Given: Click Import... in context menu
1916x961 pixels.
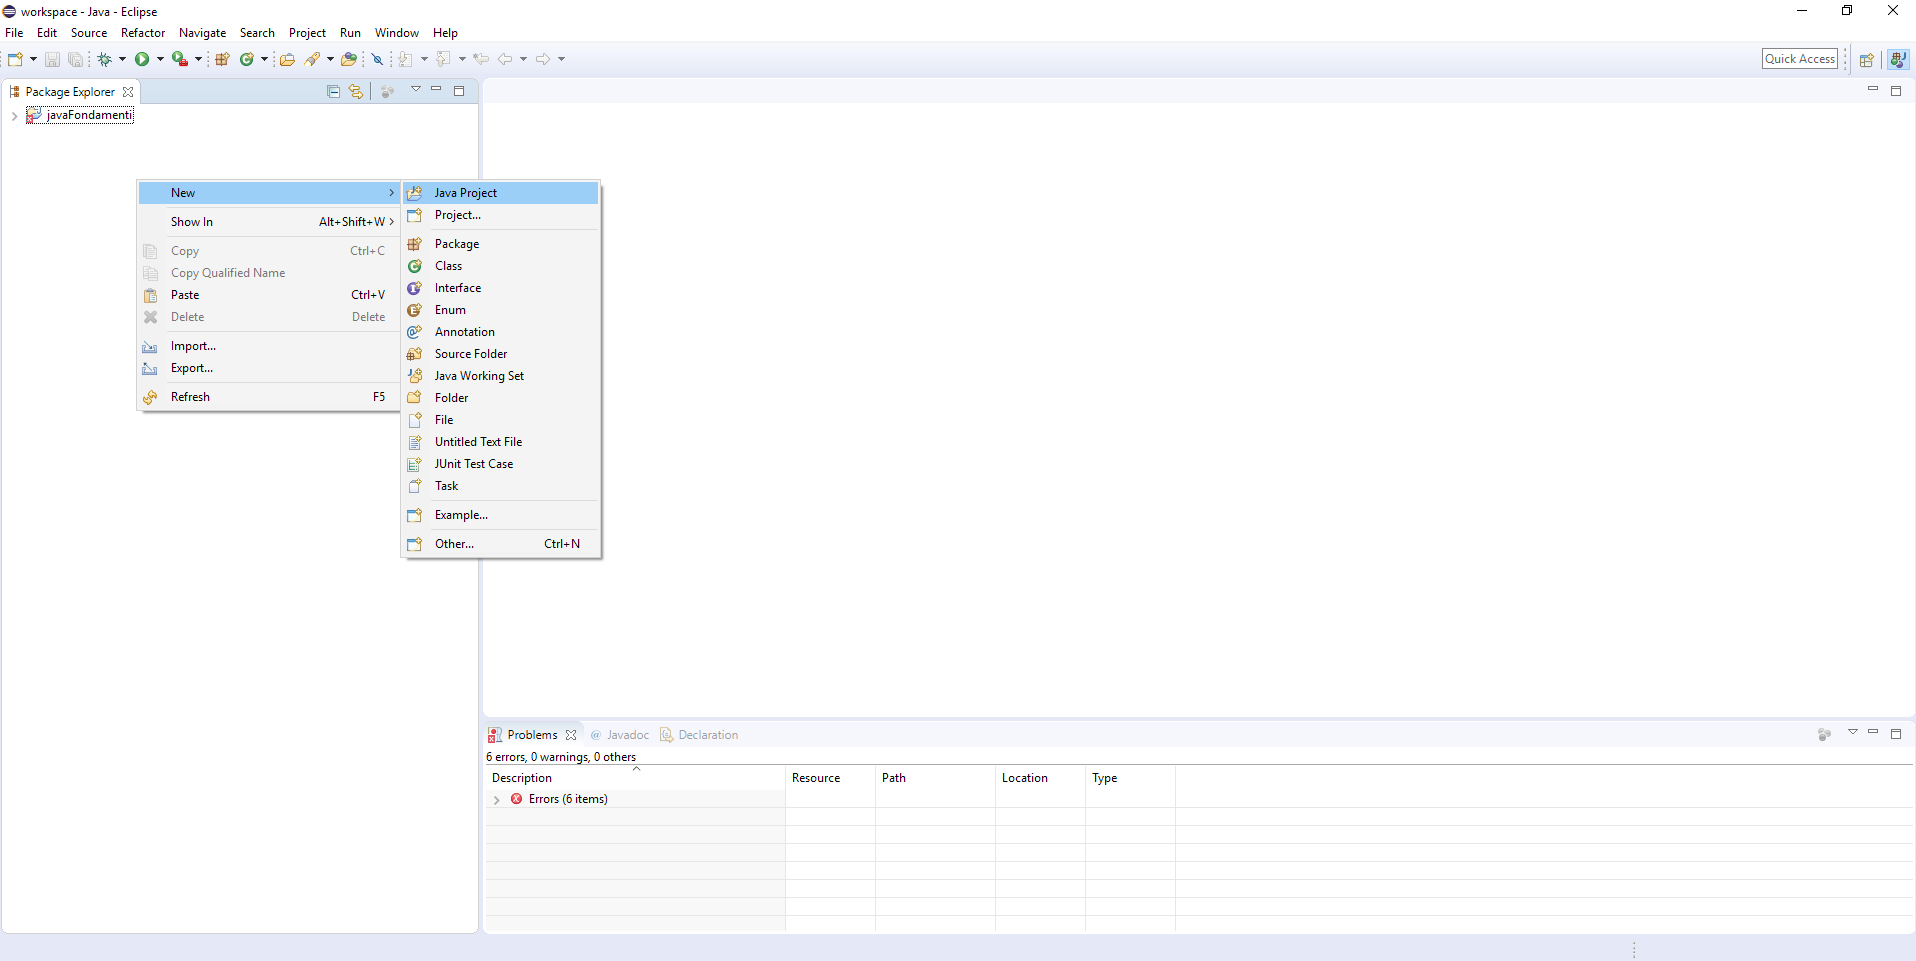Looking at the screenshot, I should tap(269, 346).
